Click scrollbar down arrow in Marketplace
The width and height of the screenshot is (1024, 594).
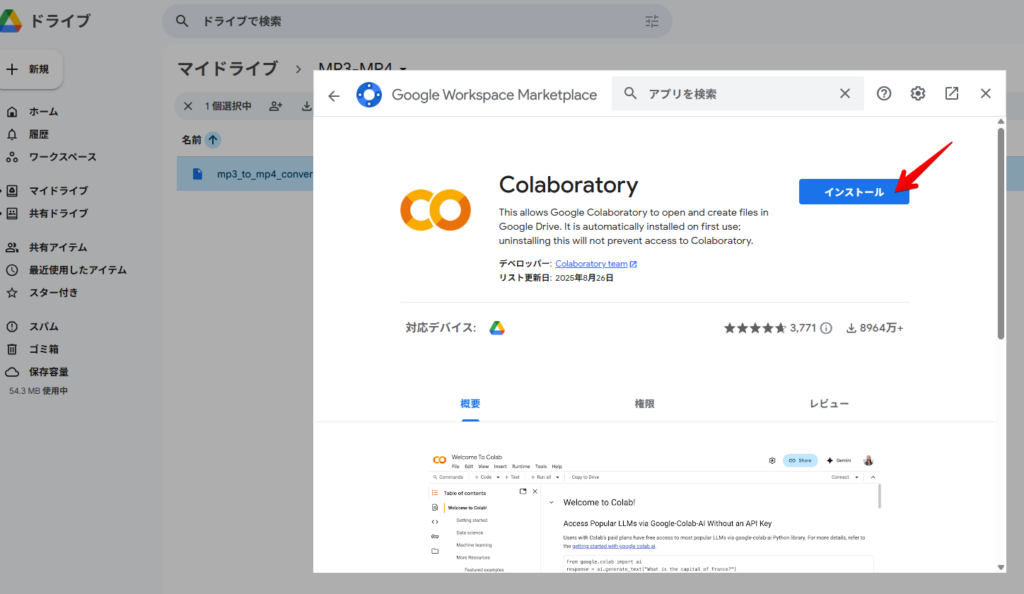click(1000, 567)
